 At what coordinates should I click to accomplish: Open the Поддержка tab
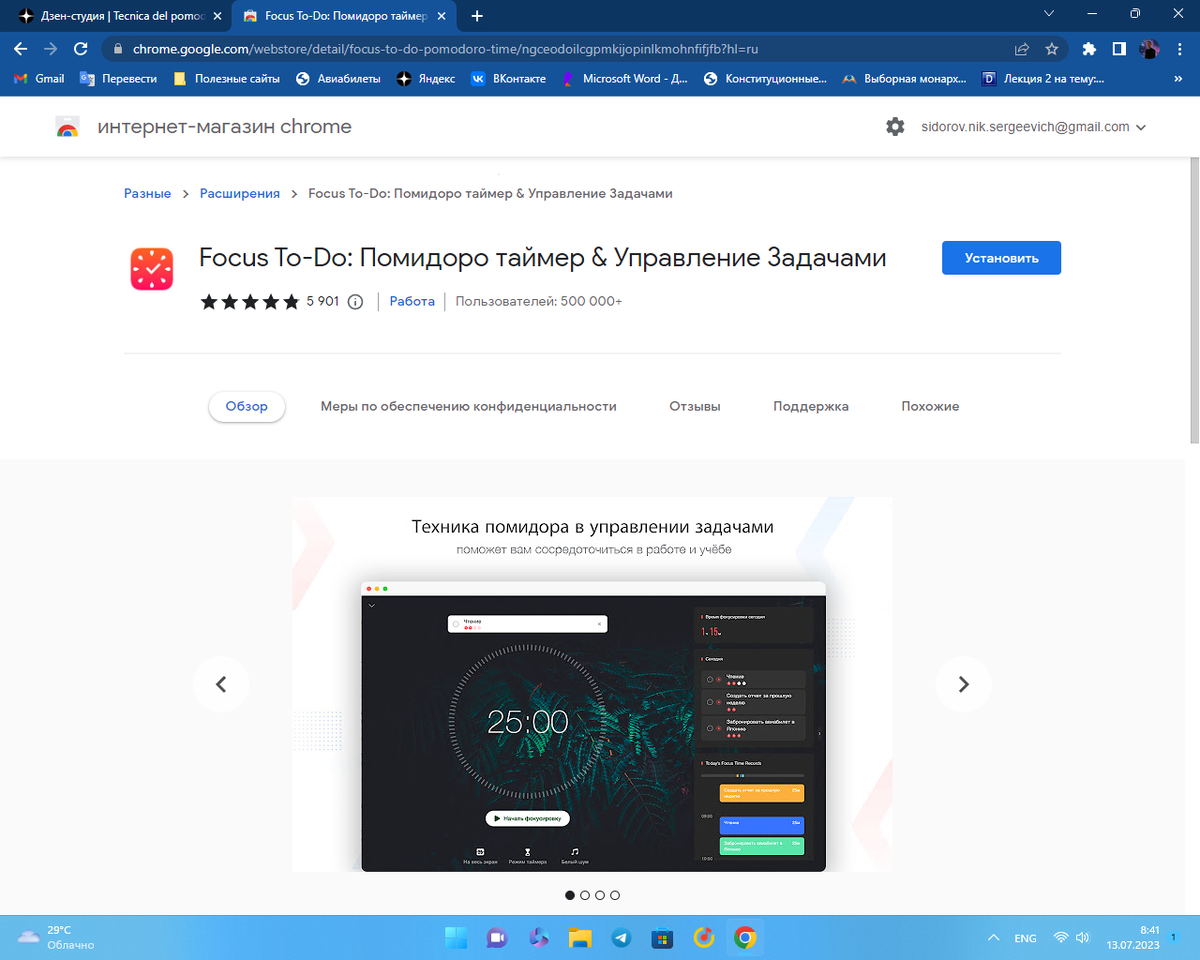(811, 406)
